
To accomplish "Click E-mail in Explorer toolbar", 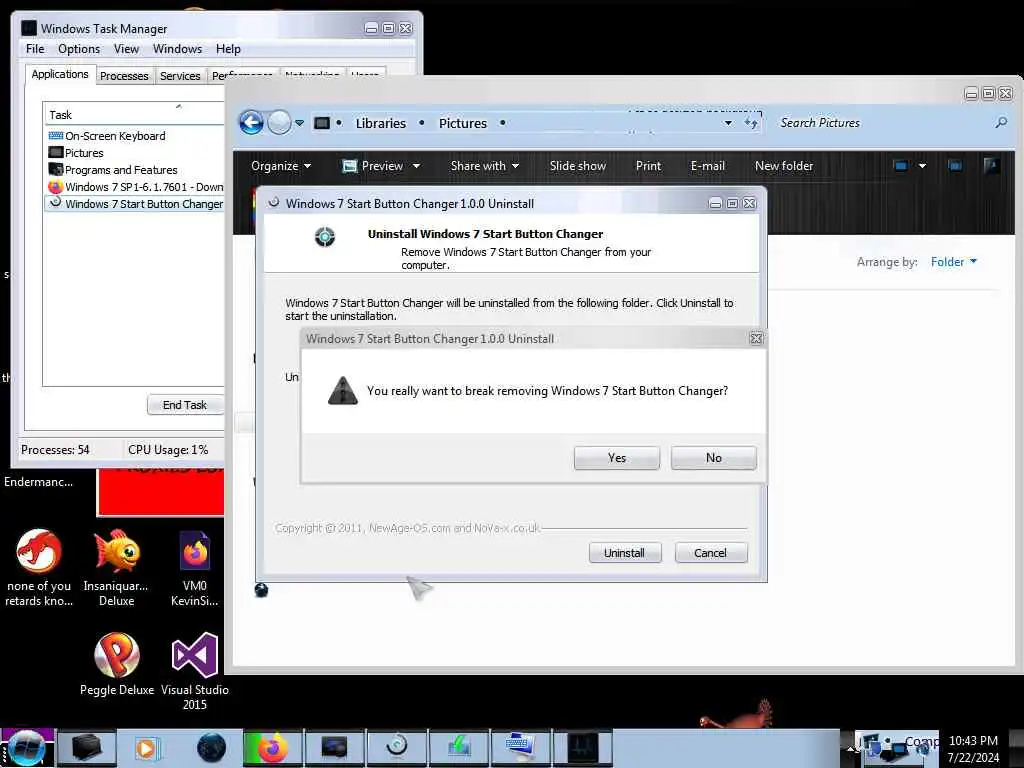I will [x=708, y=166].
